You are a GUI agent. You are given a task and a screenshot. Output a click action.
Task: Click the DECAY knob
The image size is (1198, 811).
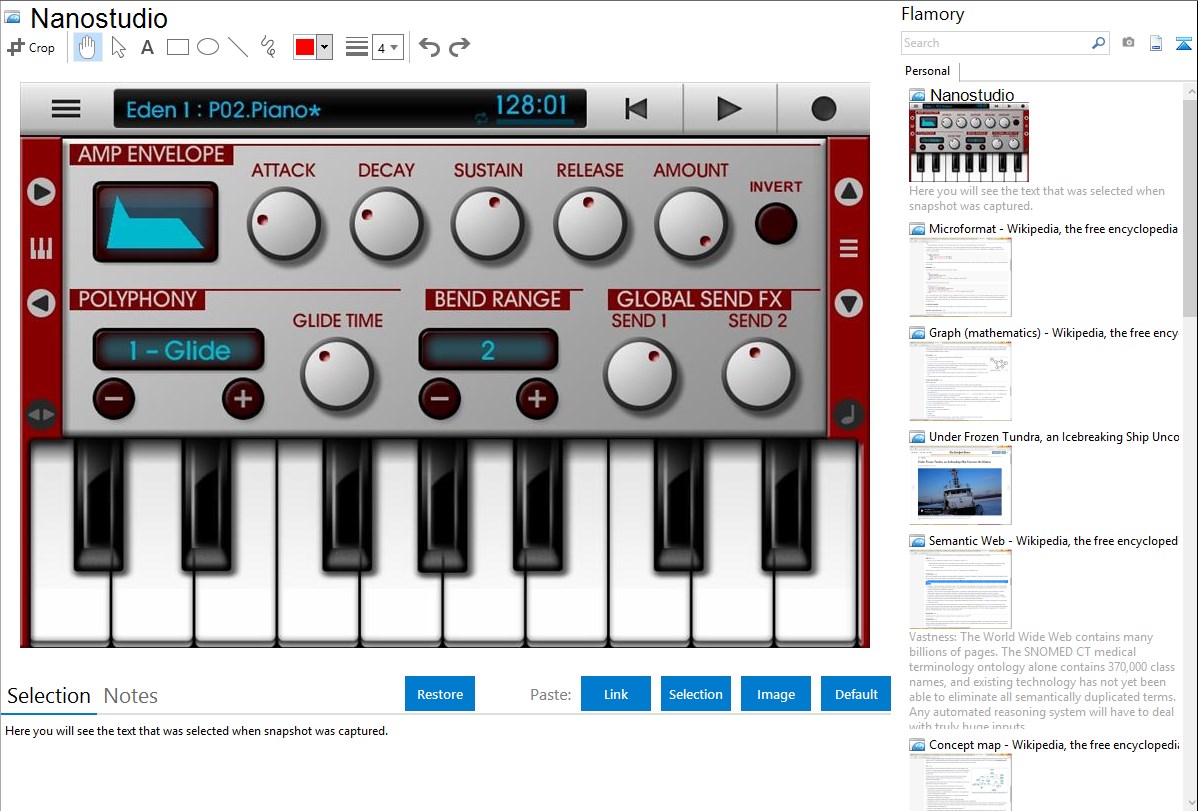pos(386,225)
